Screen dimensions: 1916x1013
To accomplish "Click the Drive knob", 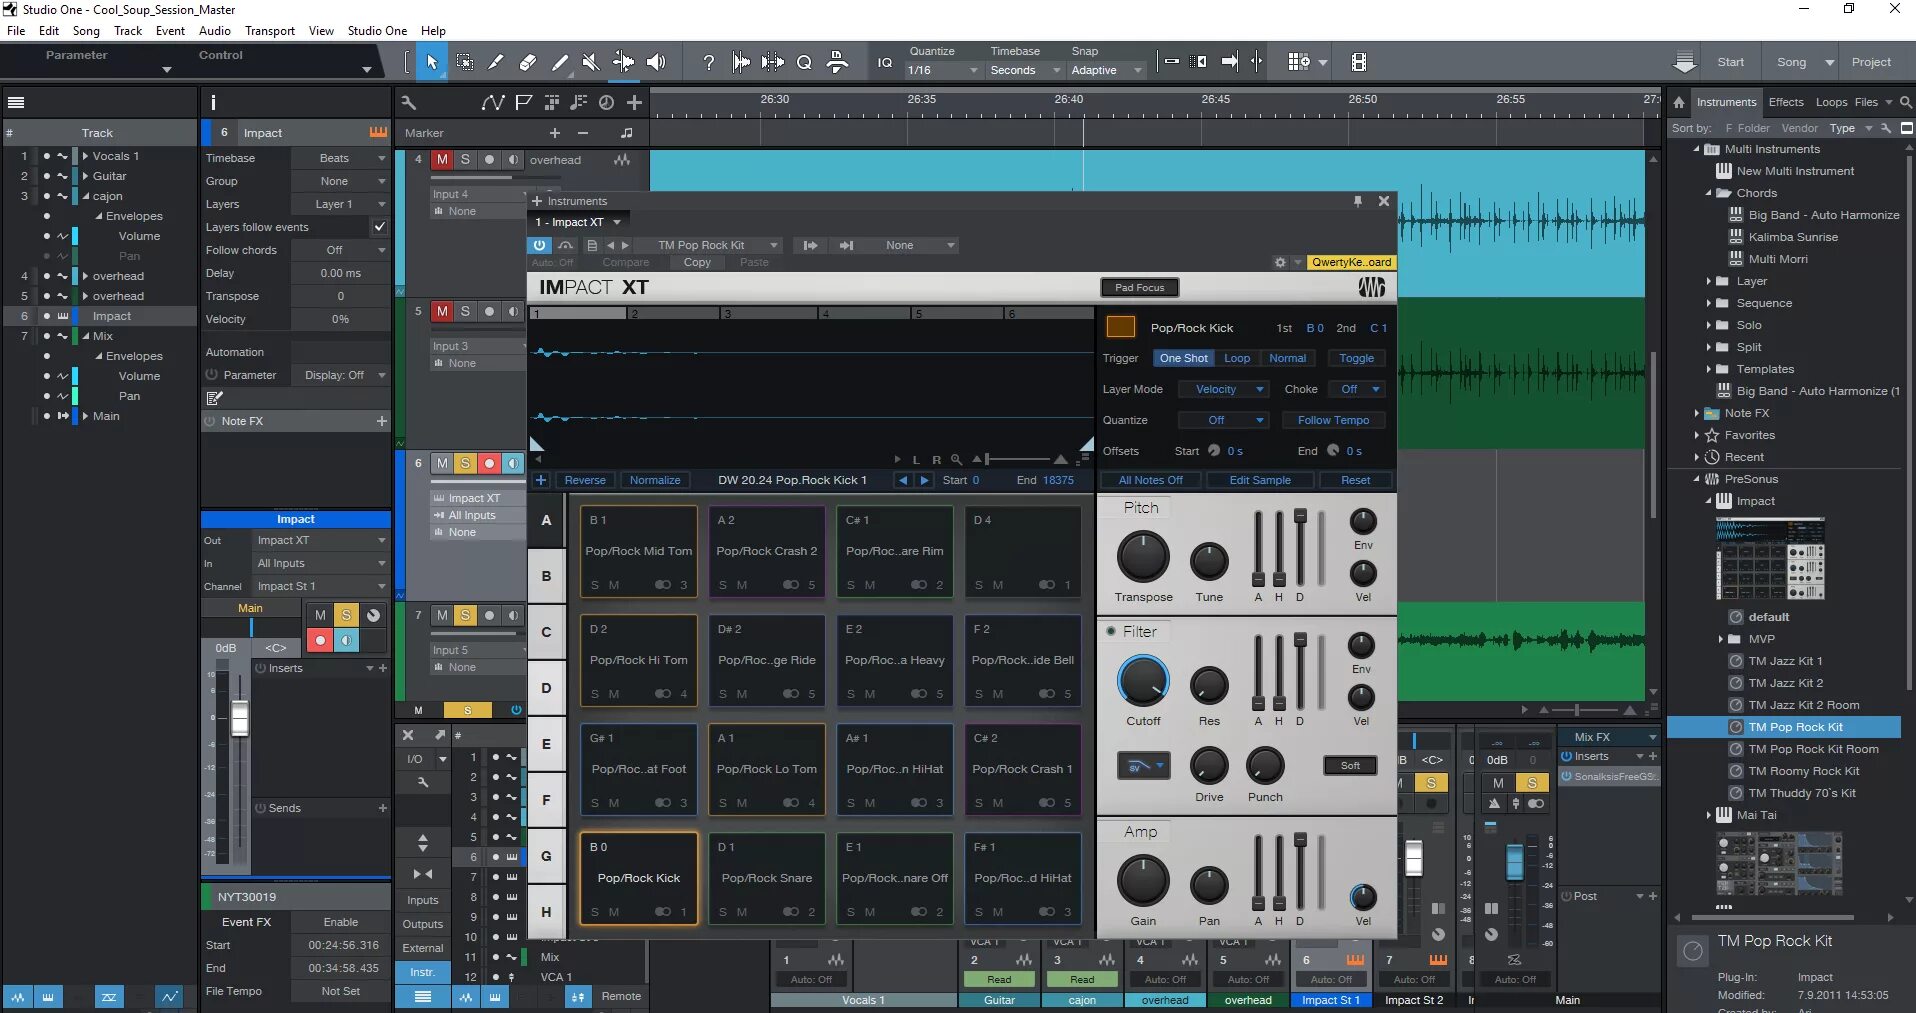I will (x=1209, y=766).
